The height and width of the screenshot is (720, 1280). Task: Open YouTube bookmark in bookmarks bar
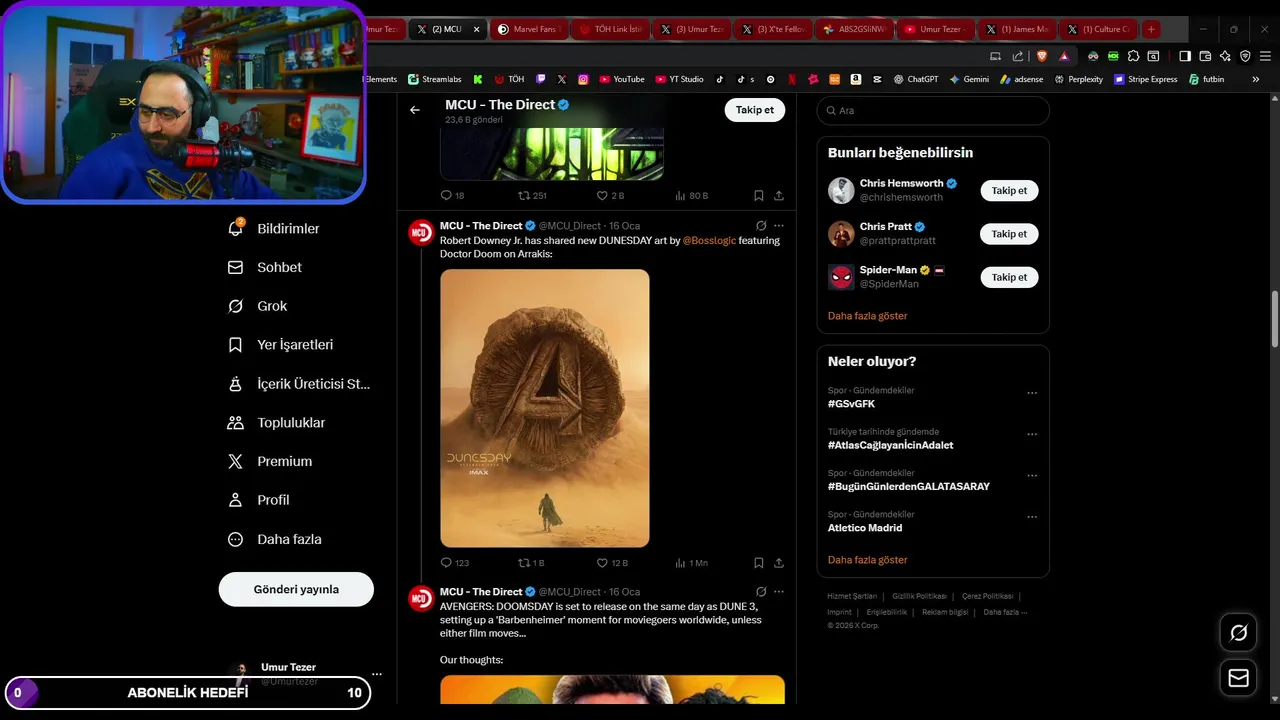click(621, 79)
